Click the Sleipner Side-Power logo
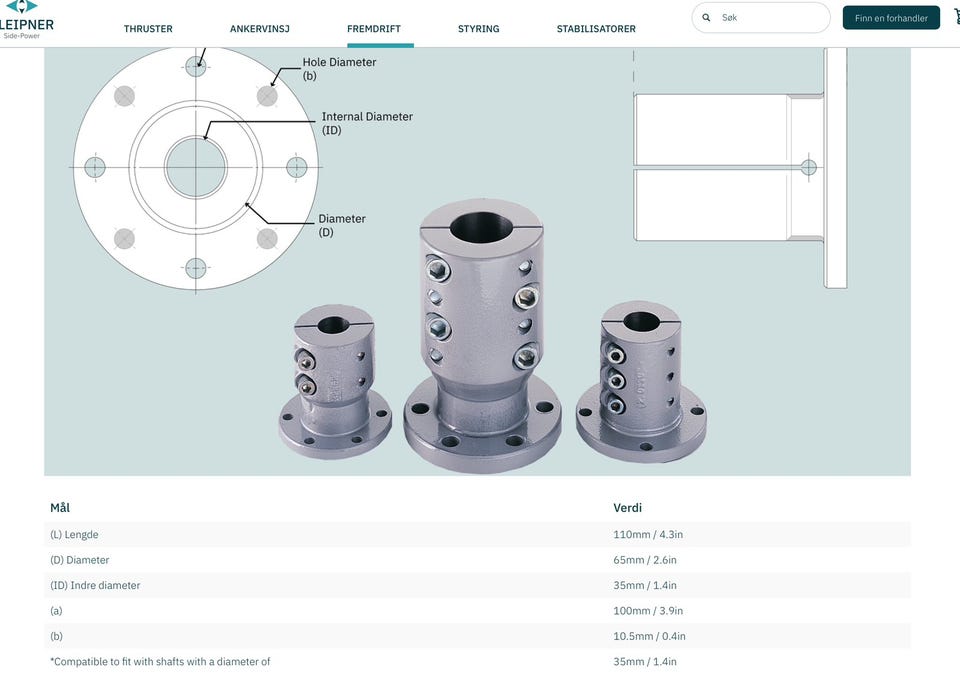This screenshot has width=960, height=691. (26, 20)
